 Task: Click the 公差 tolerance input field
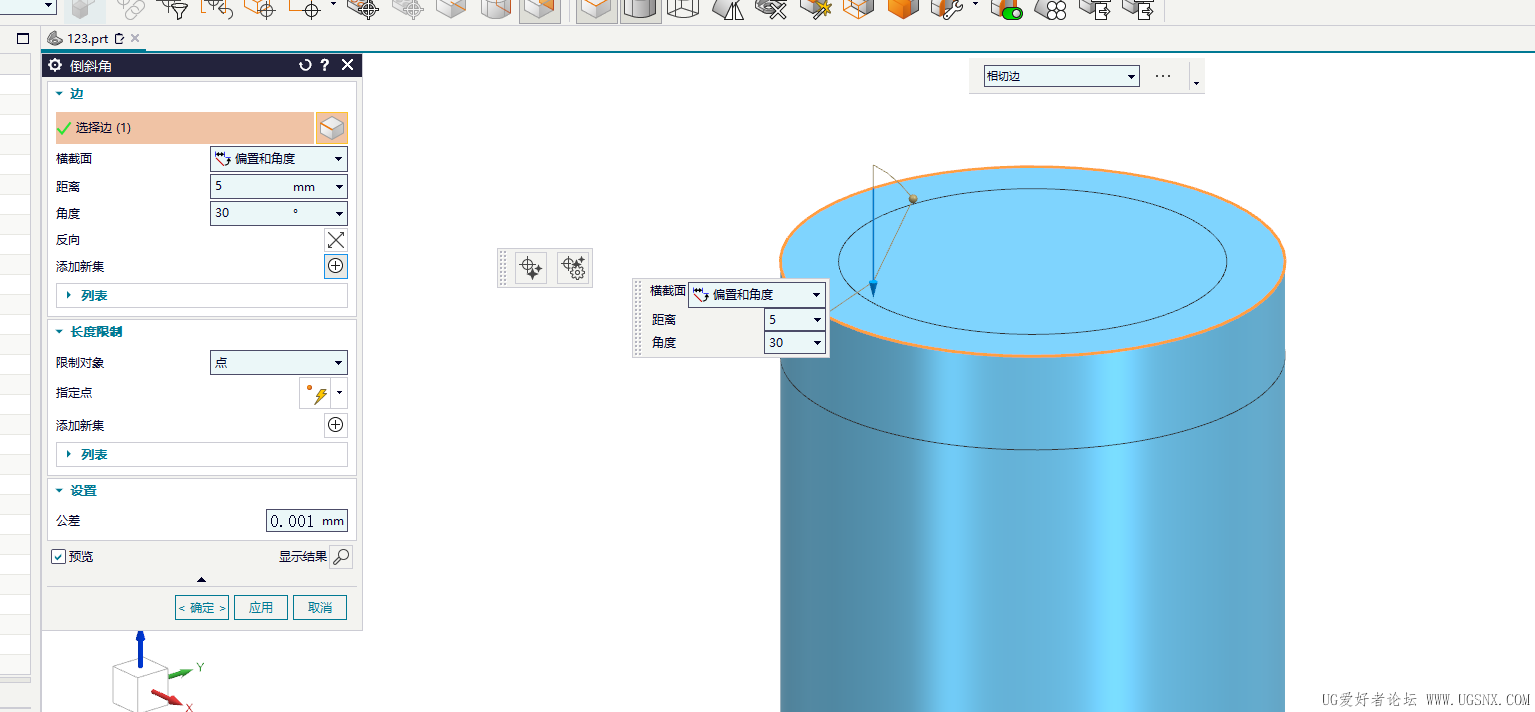click(307, 521)
